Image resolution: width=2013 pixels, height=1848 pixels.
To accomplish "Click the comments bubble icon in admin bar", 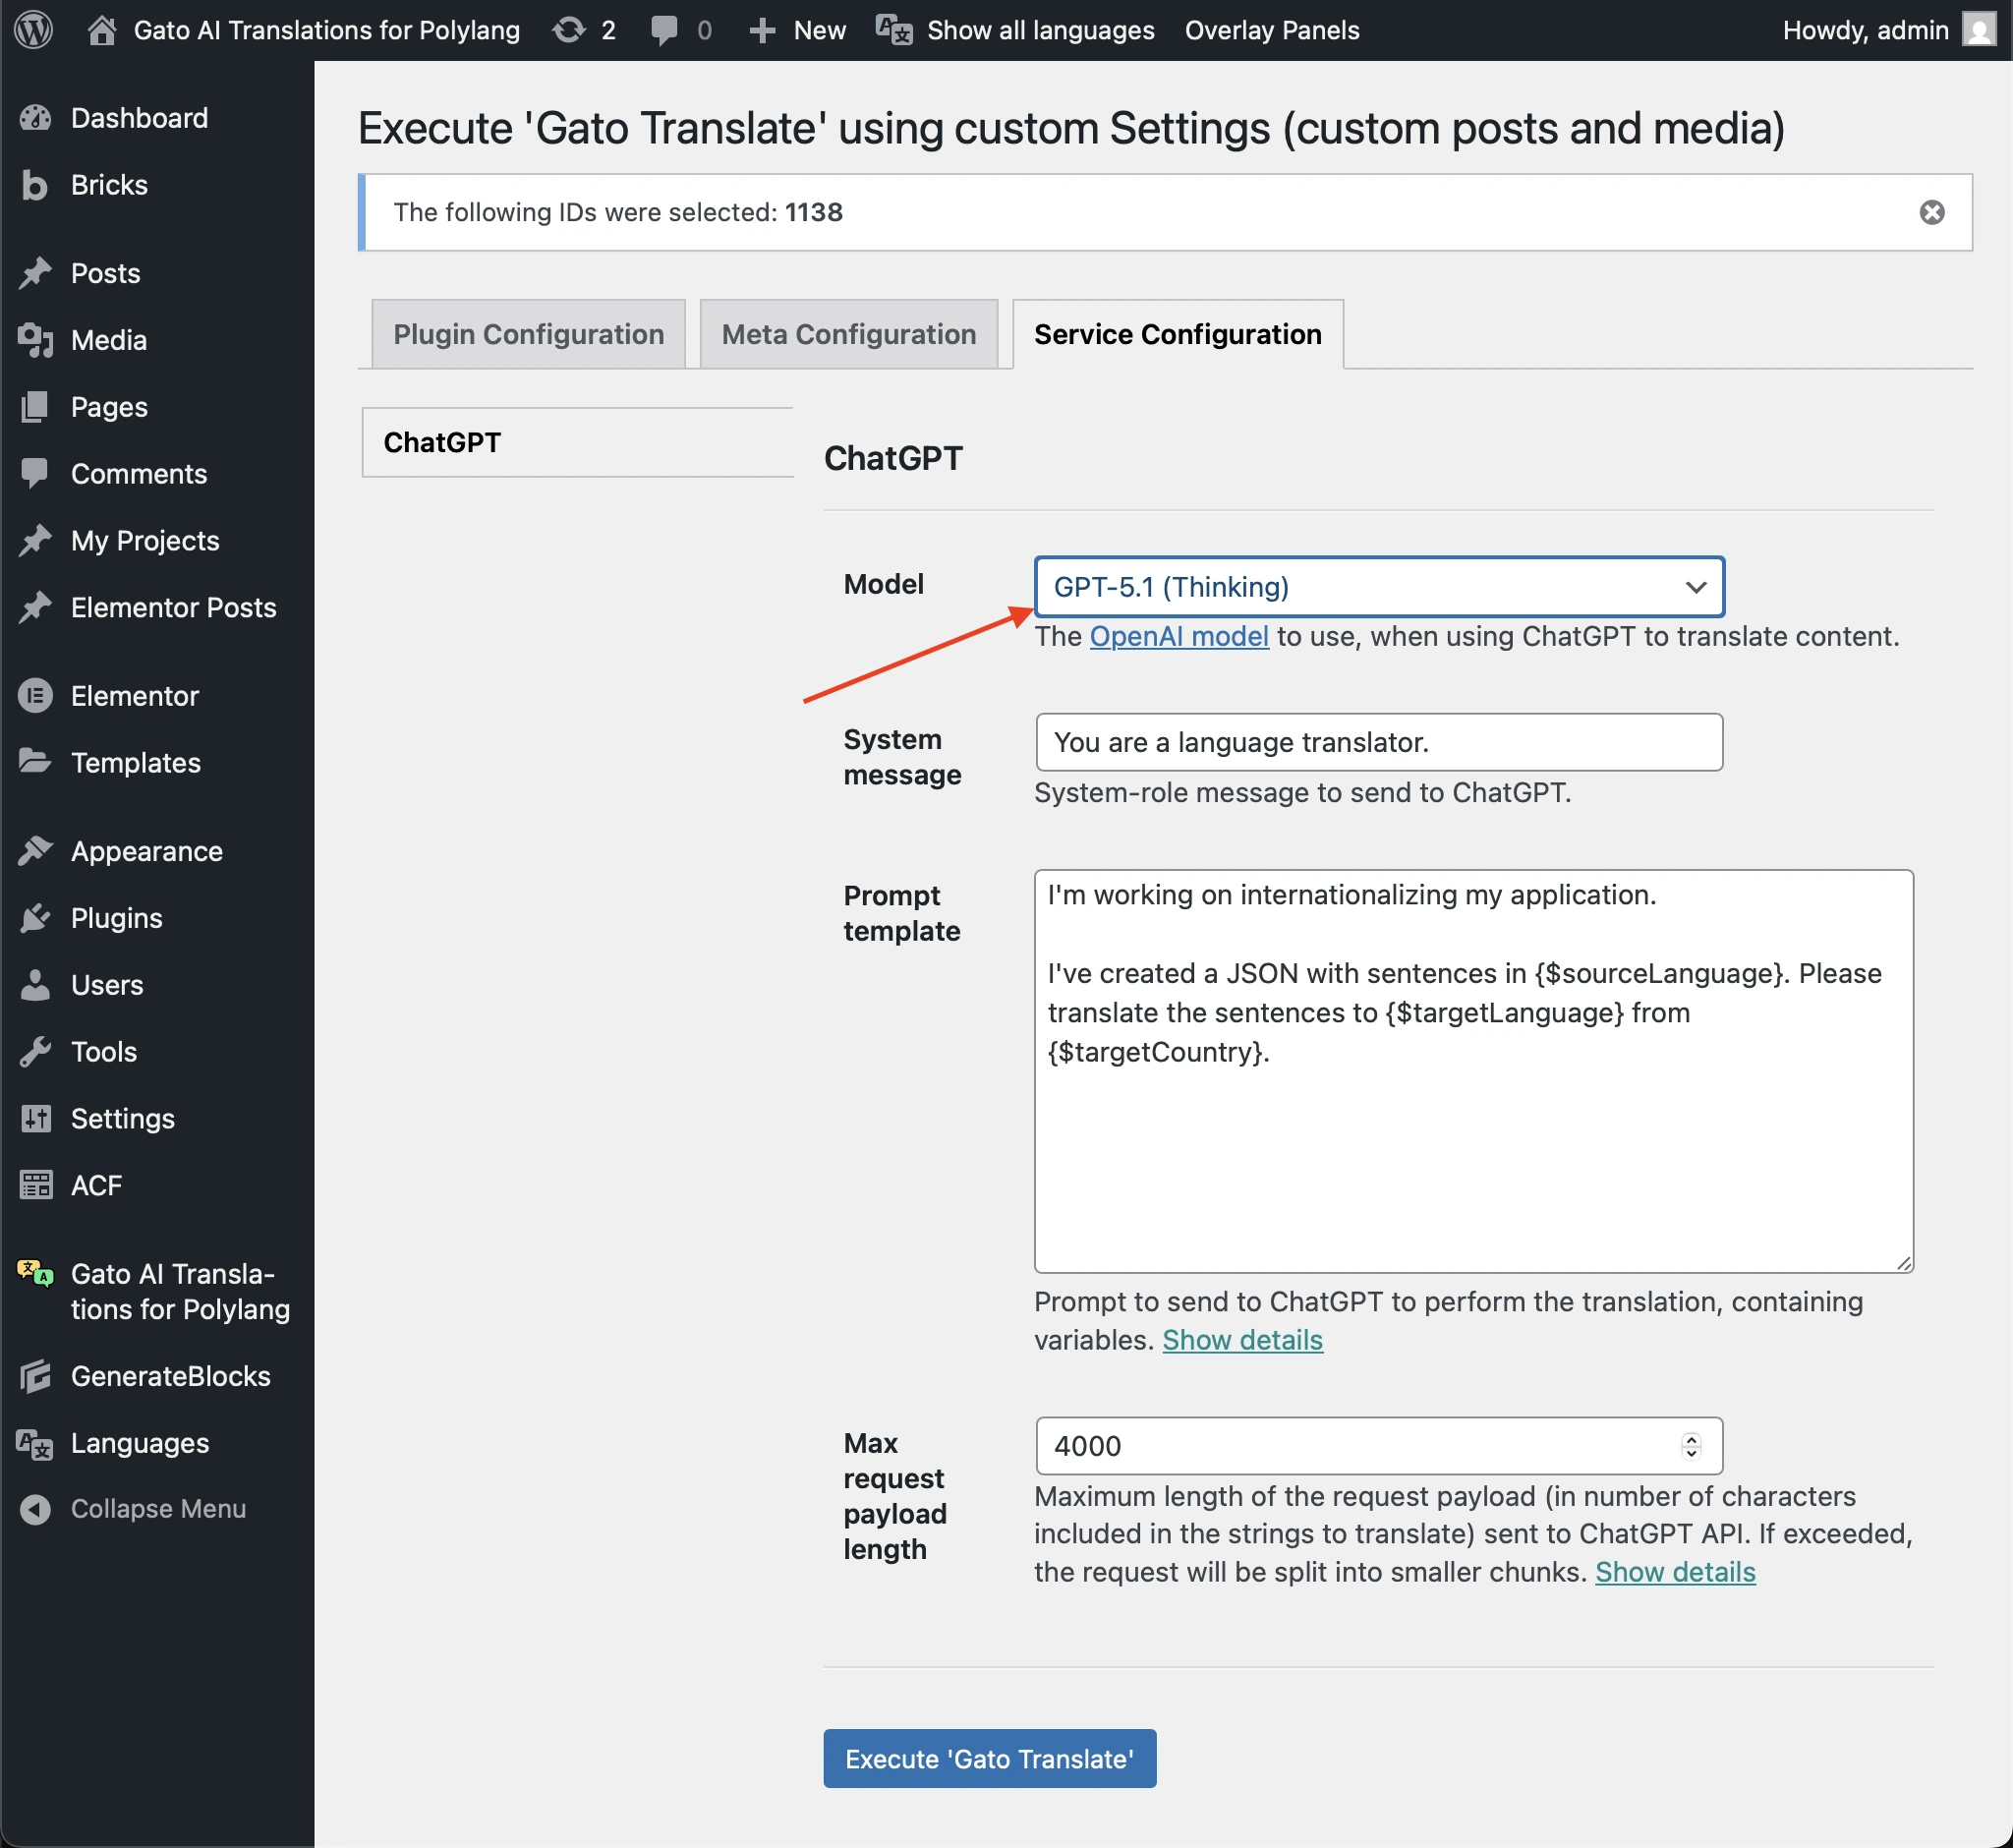I will click(x=663, y=30).
